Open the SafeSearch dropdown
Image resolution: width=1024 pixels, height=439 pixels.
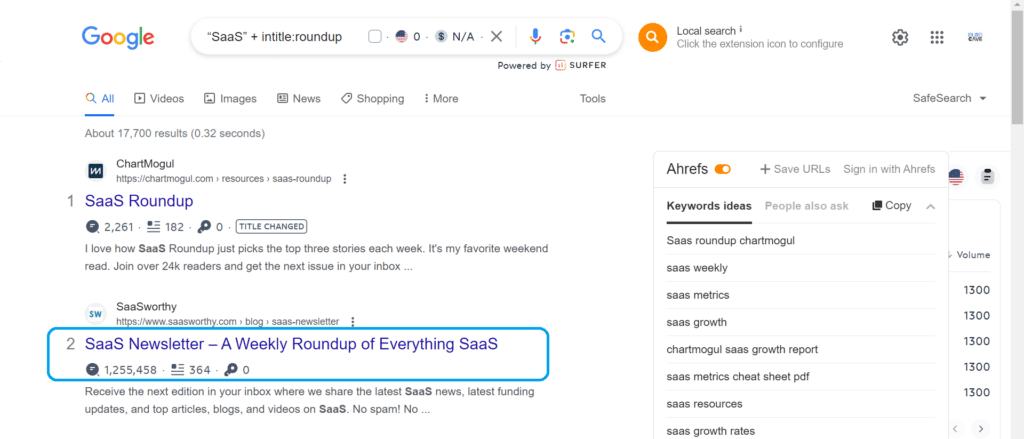pos(950,99)
